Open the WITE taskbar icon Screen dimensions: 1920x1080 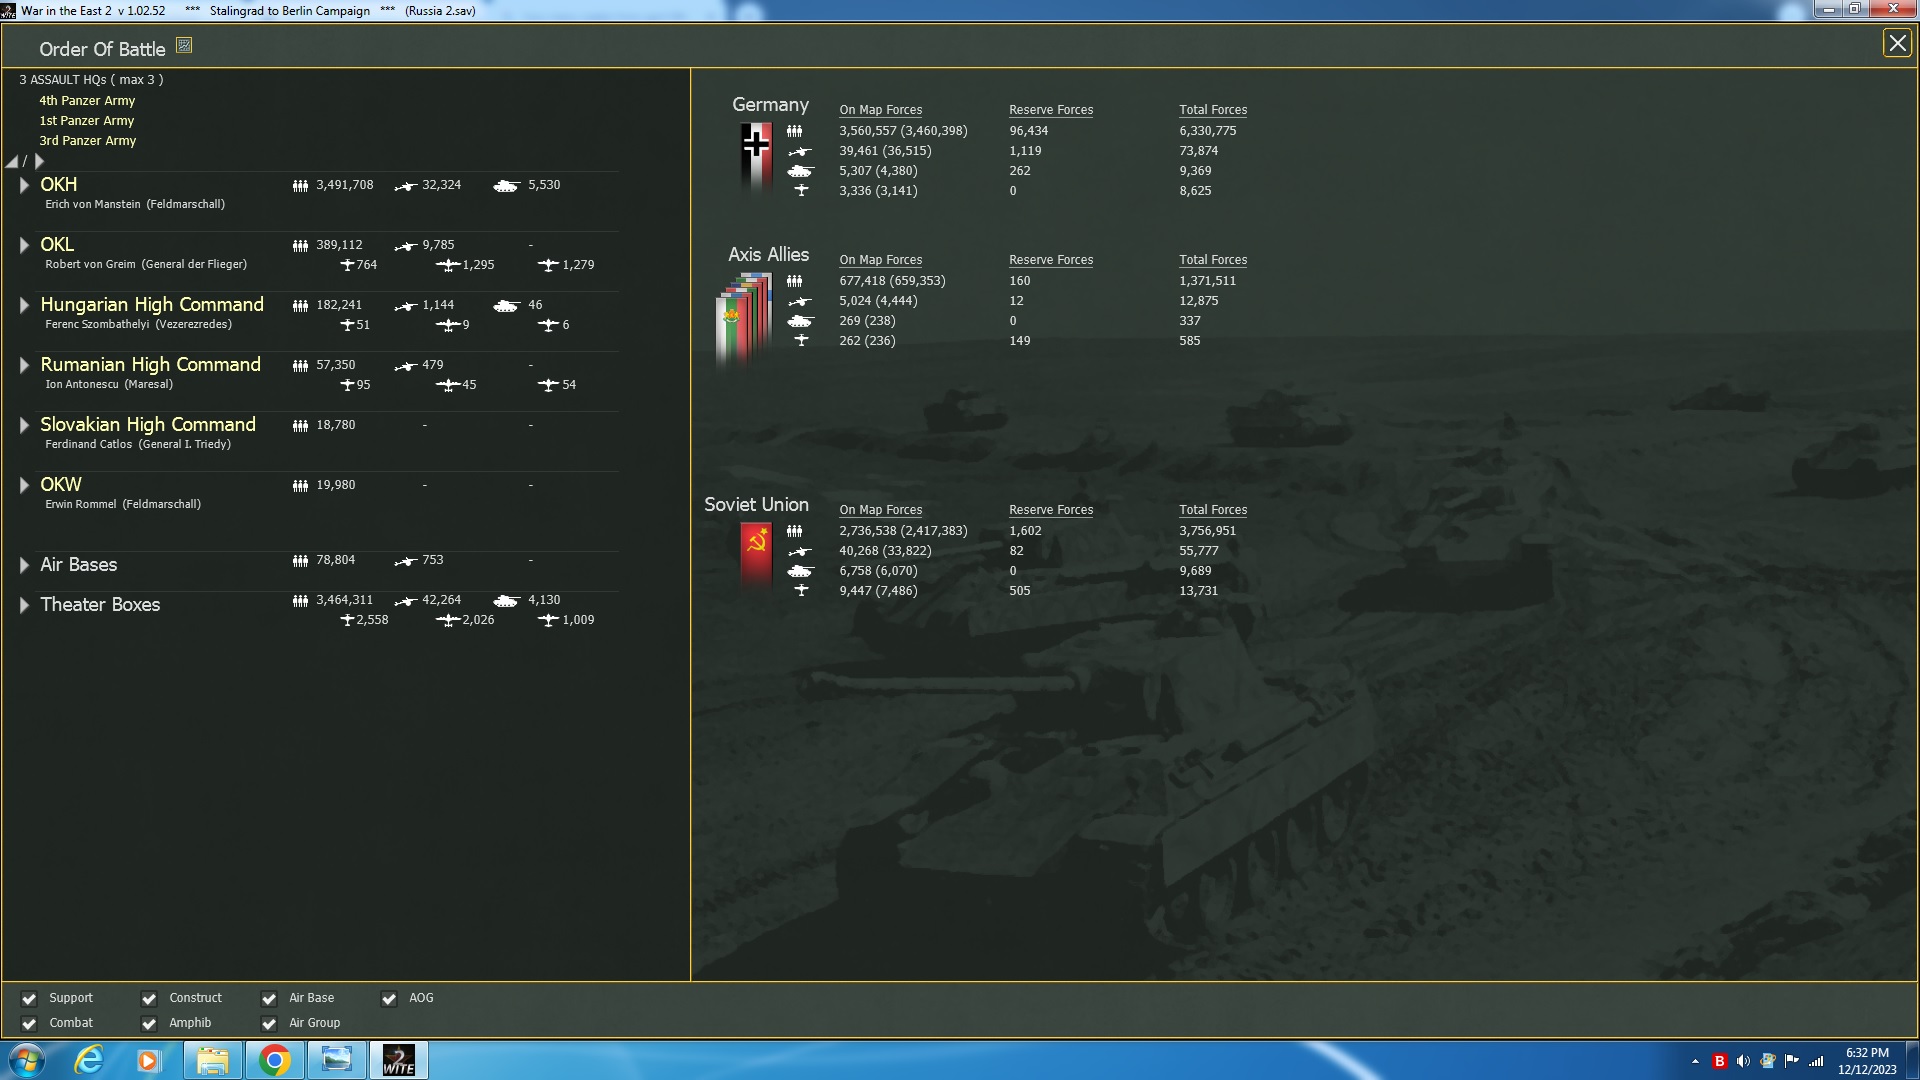398,1060
